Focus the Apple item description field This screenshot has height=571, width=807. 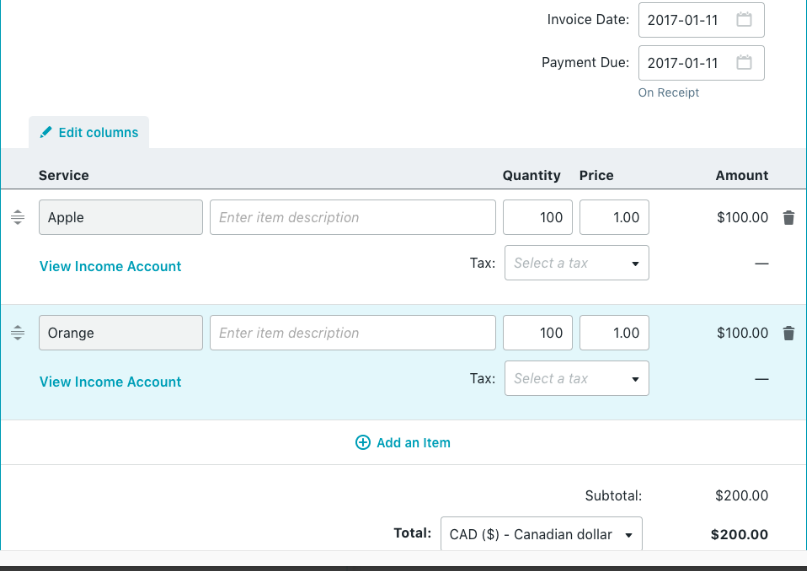(x=353, y=217)
